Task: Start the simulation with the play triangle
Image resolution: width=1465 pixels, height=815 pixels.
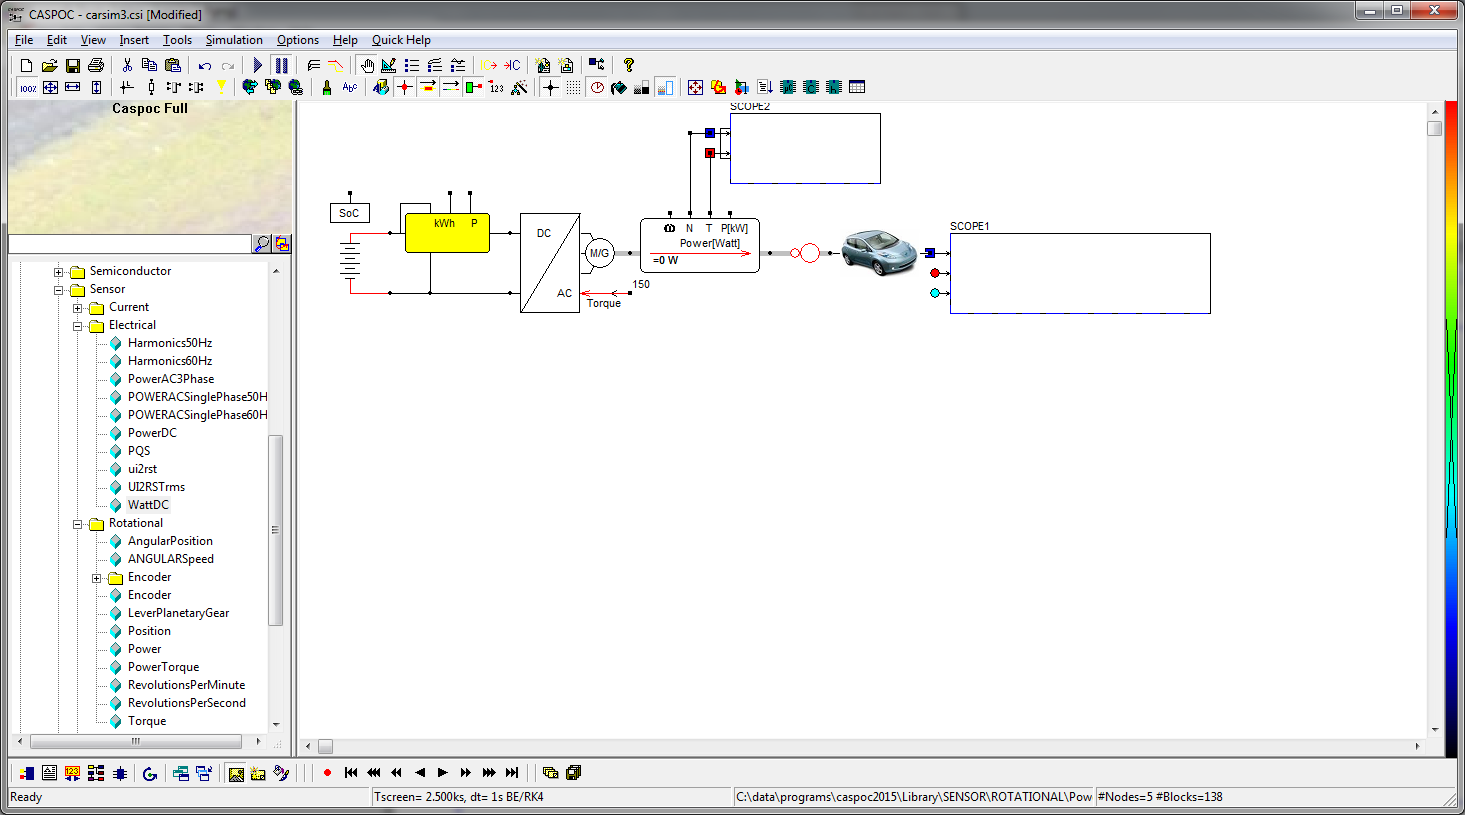Action: [258, 65]
